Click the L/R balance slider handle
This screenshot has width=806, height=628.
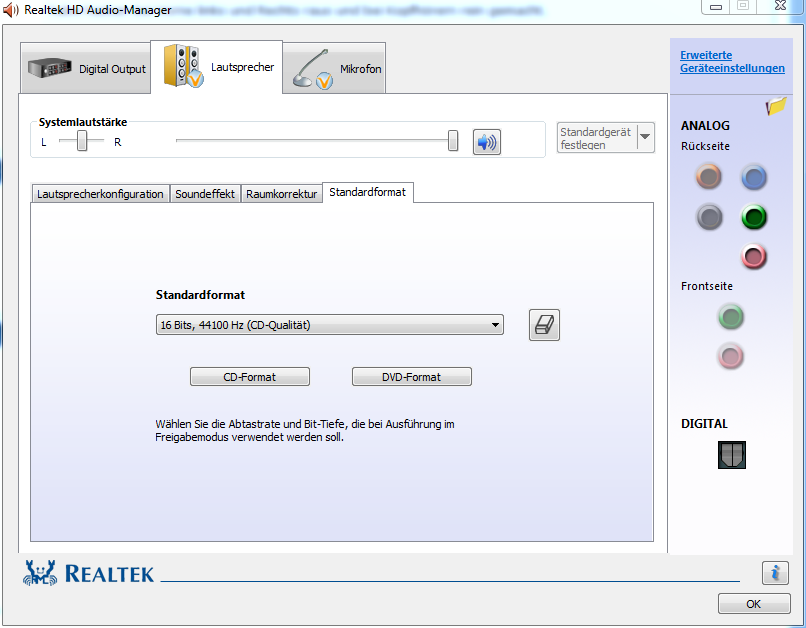pos(82,140)
